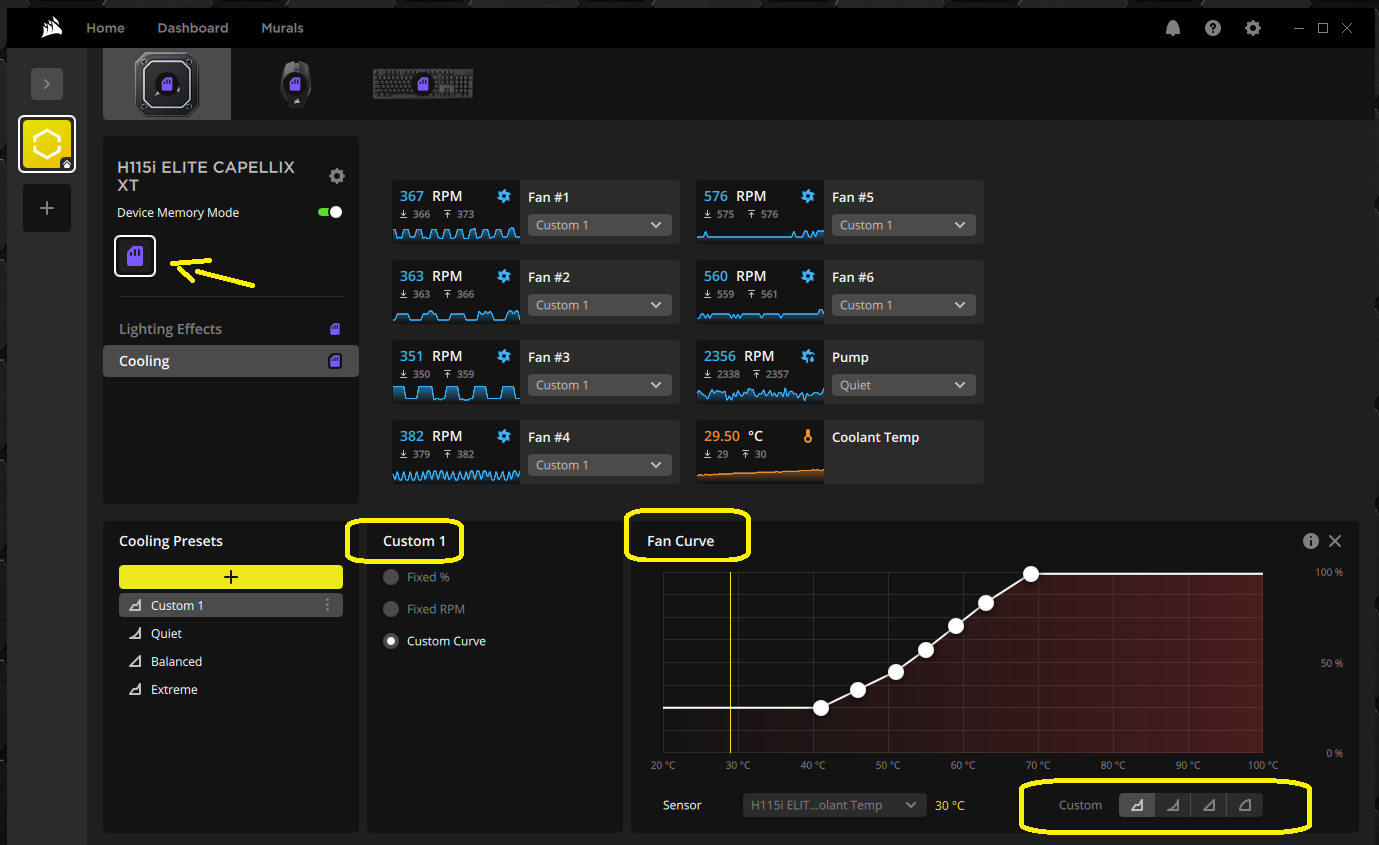This screenshot has width=1379, height=845.
Task: Apply the second curve shape preset
Action: coord(1173,805)
